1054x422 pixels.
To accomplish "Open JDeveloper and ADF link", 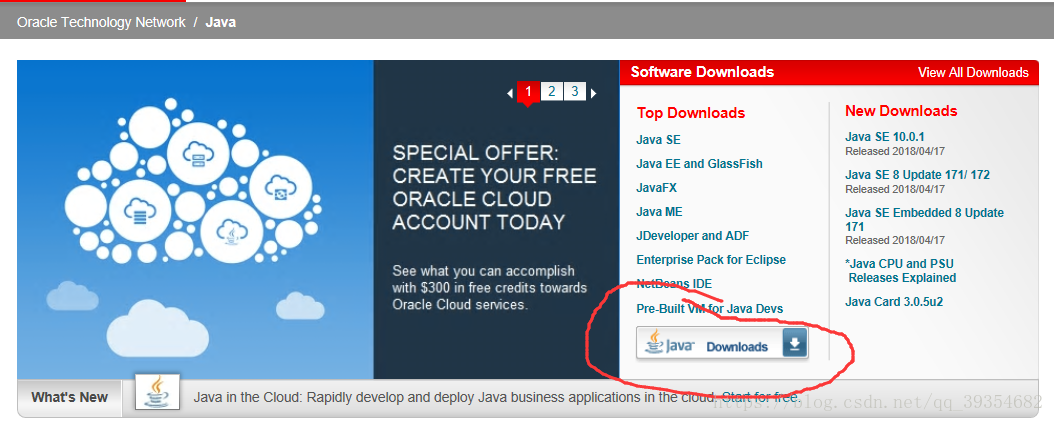I will tap(692, 236).
